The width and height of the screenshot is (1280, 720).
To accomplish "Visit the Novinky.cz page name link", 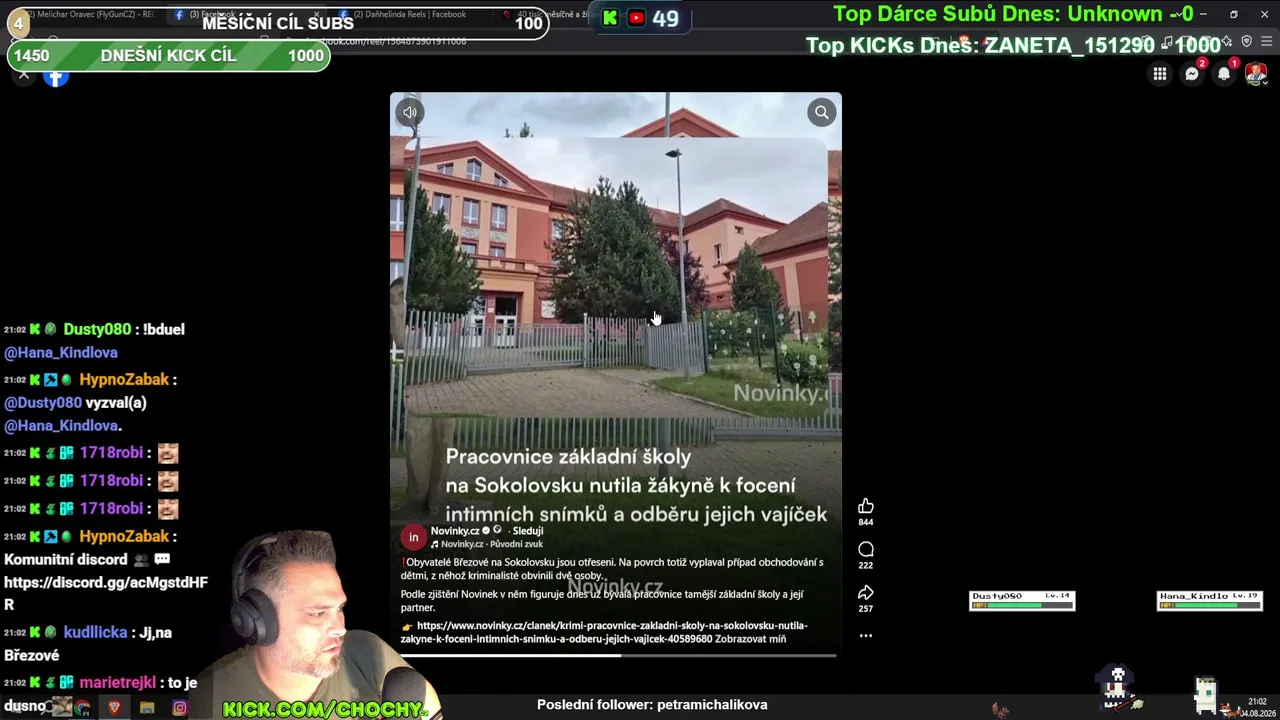I will click(455, 531).
